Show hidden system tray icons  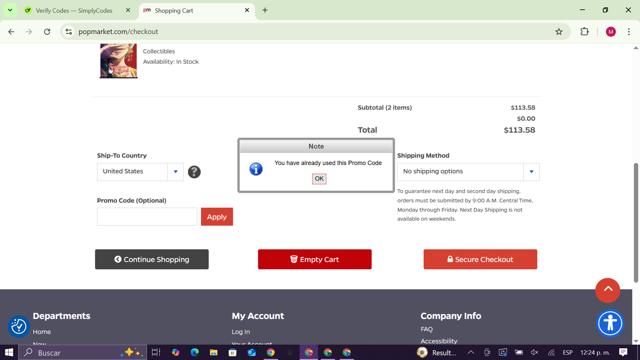tap(471, 352)
